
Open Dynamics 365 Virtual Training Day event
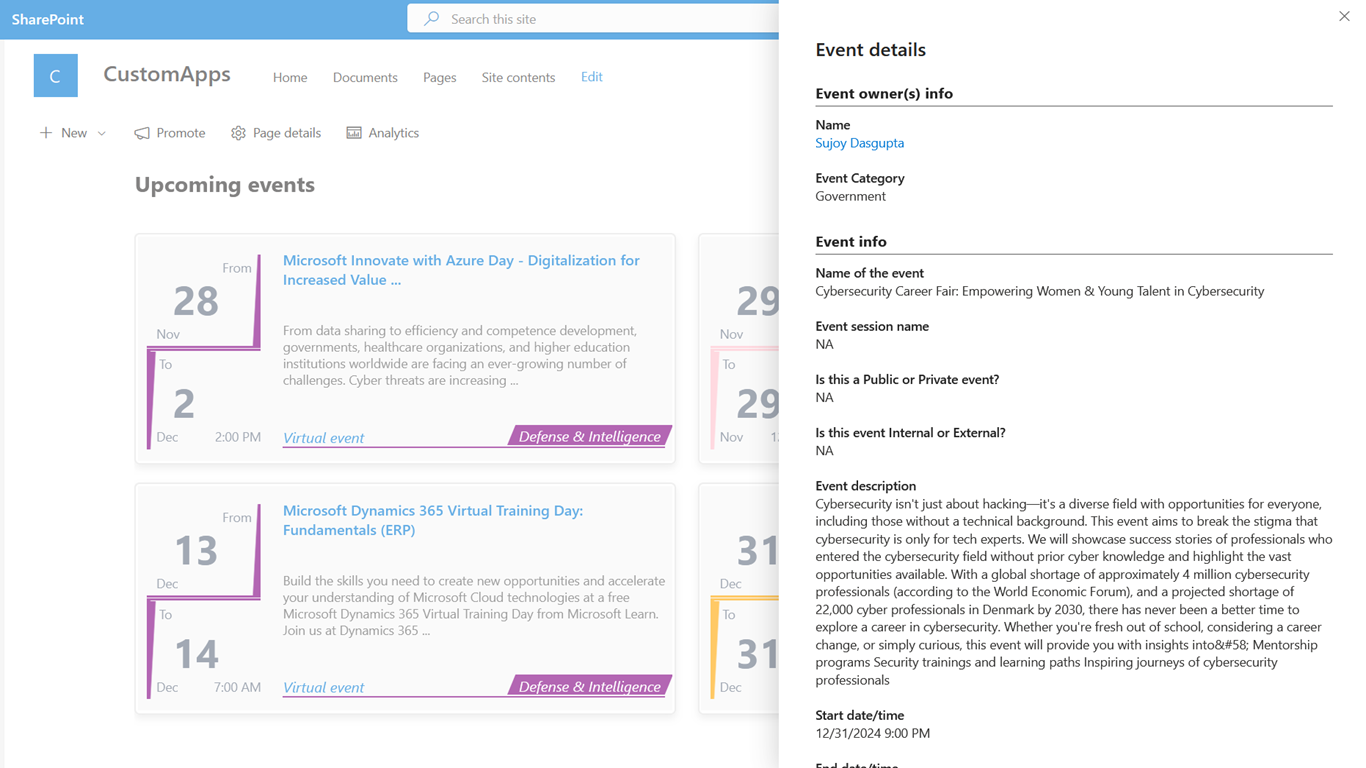433,520
